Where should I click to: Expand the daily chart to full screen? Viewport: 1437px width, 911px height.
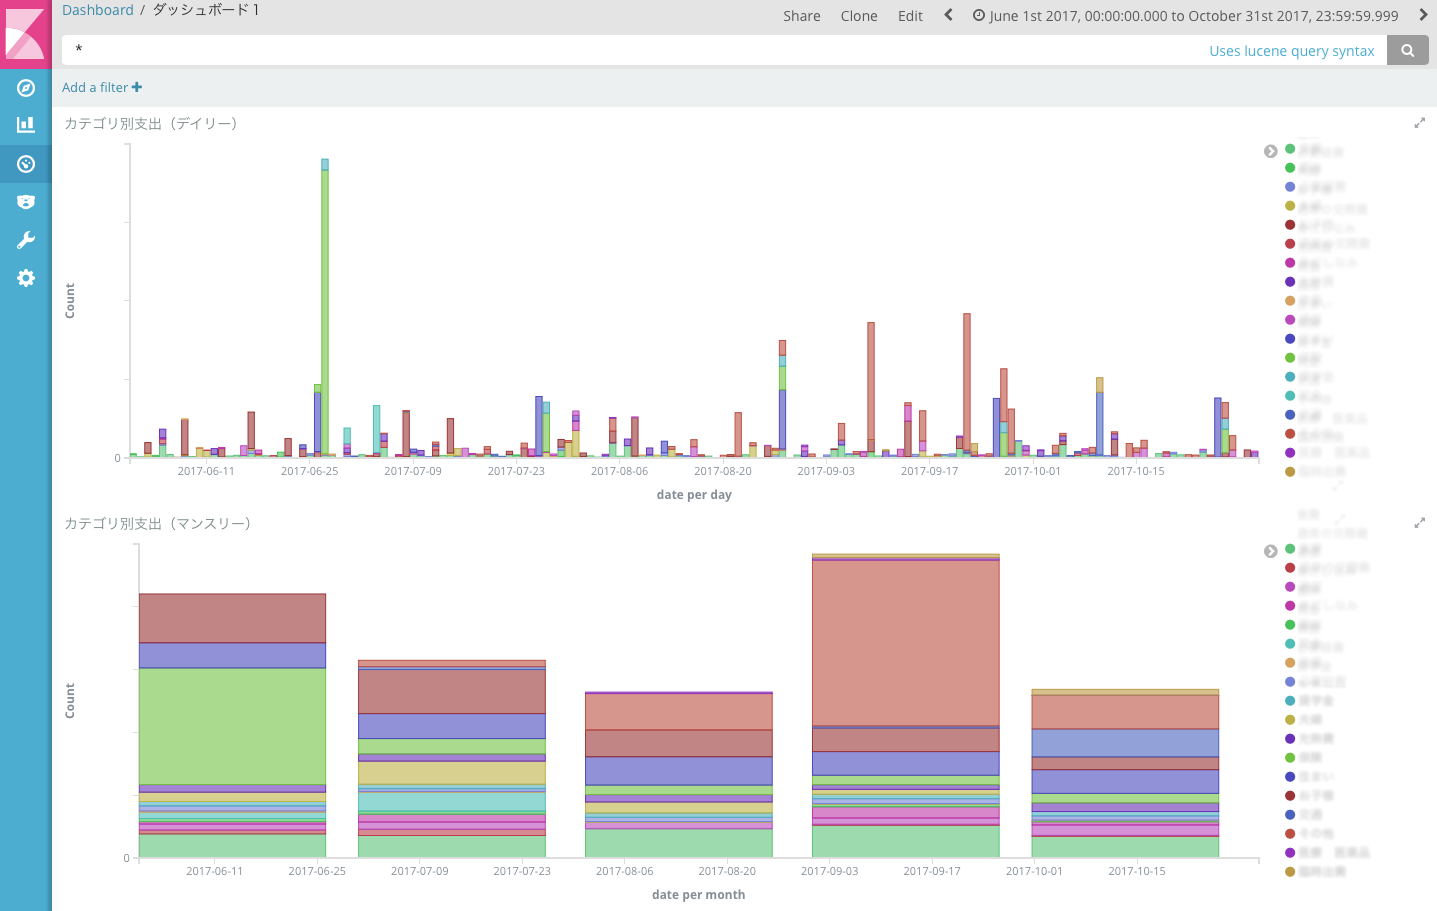1419,123
